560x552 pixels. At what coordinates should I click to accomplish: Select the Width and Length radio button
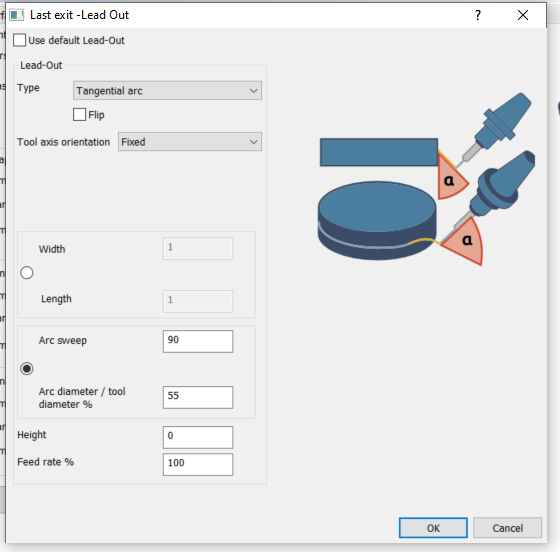[27, 273]
